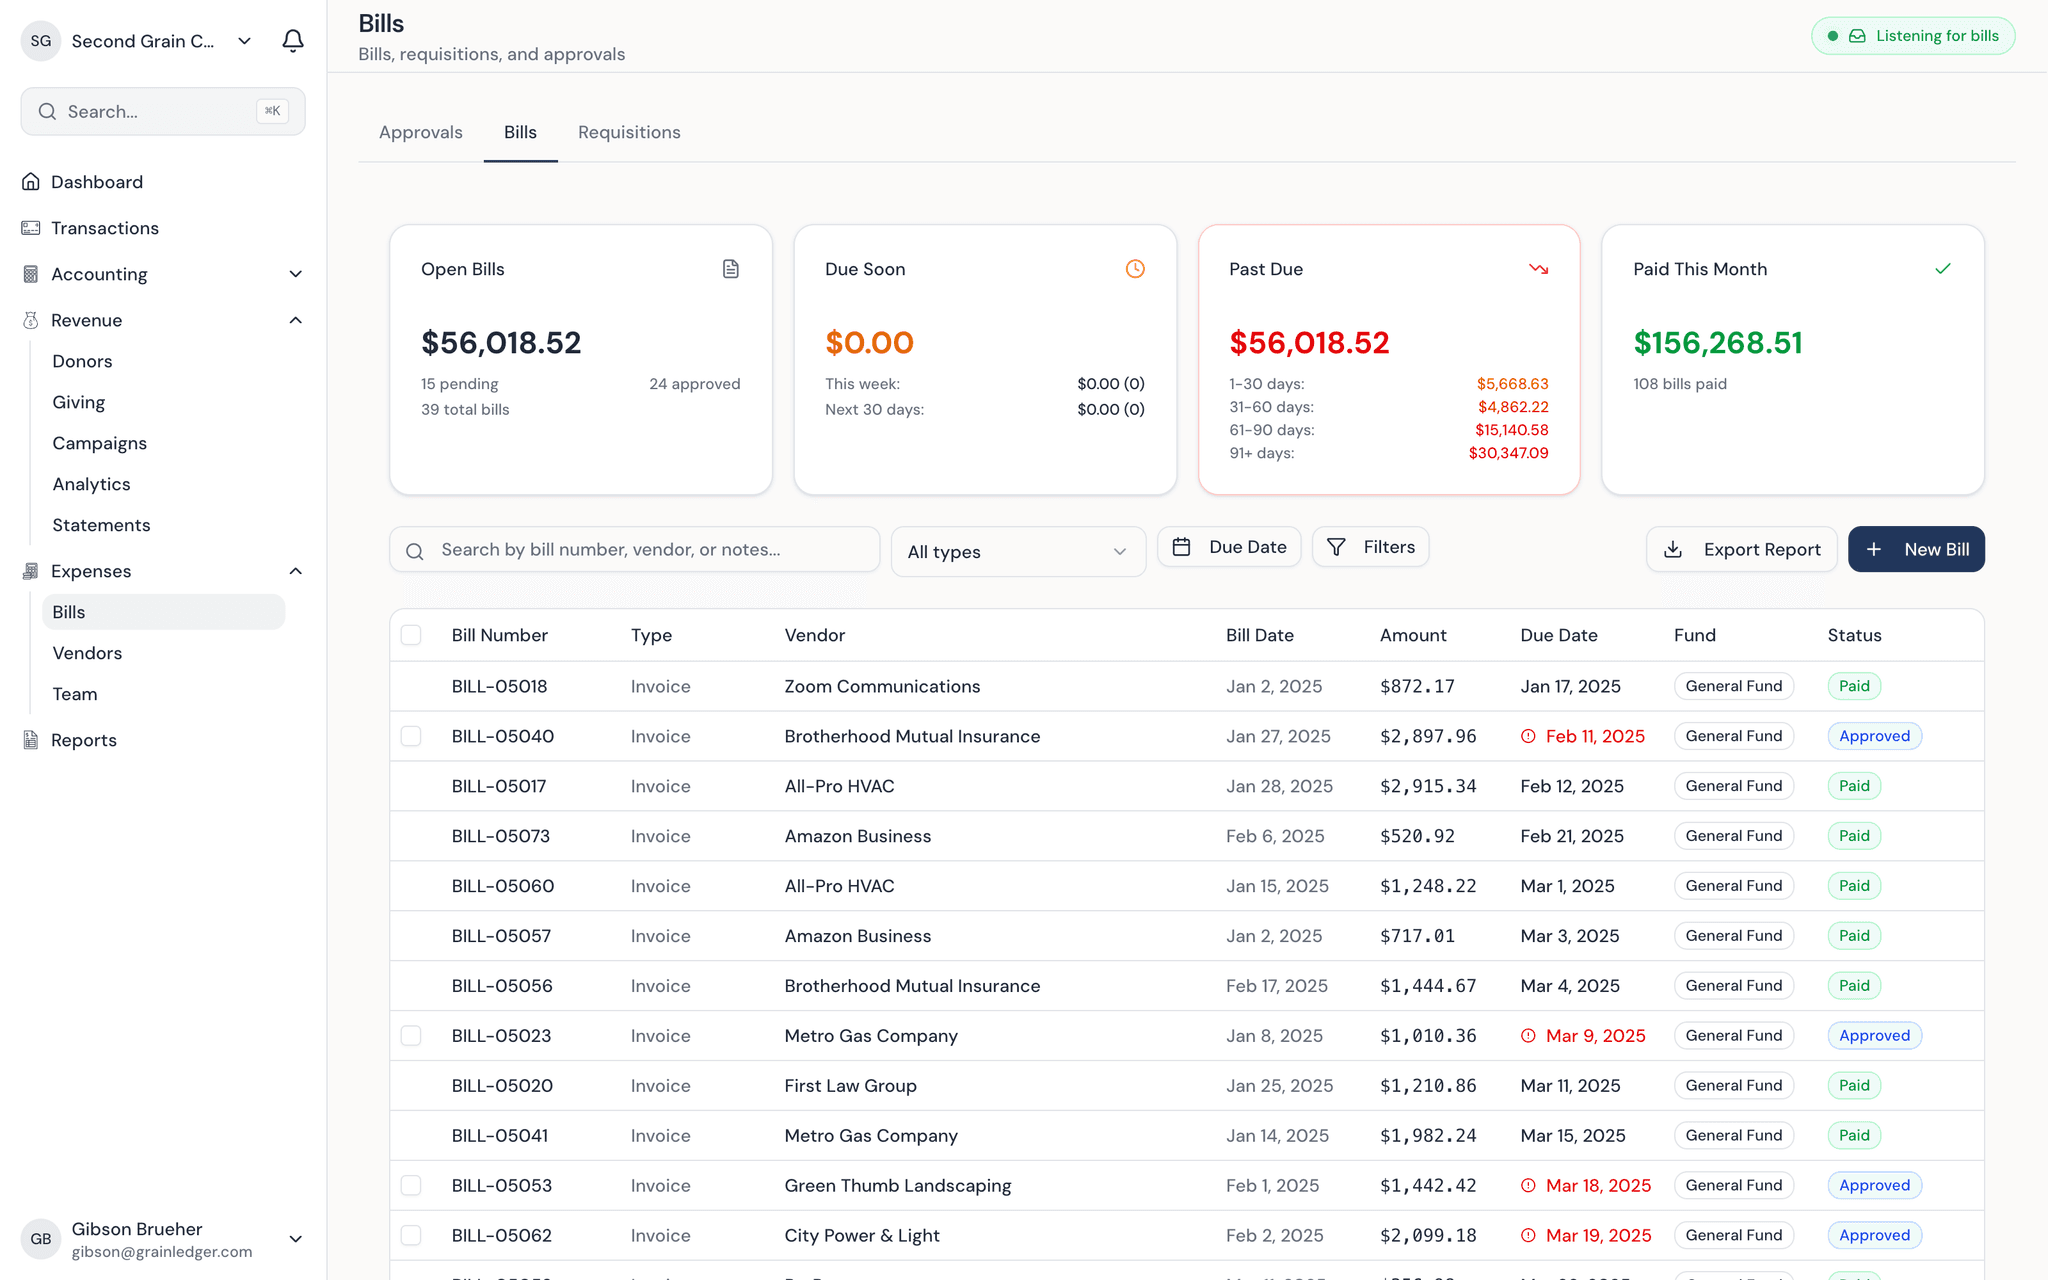This screenshot has height=1280, width=2048.
Task: Click the New Bill button
Action: (x=1916, y=549)
